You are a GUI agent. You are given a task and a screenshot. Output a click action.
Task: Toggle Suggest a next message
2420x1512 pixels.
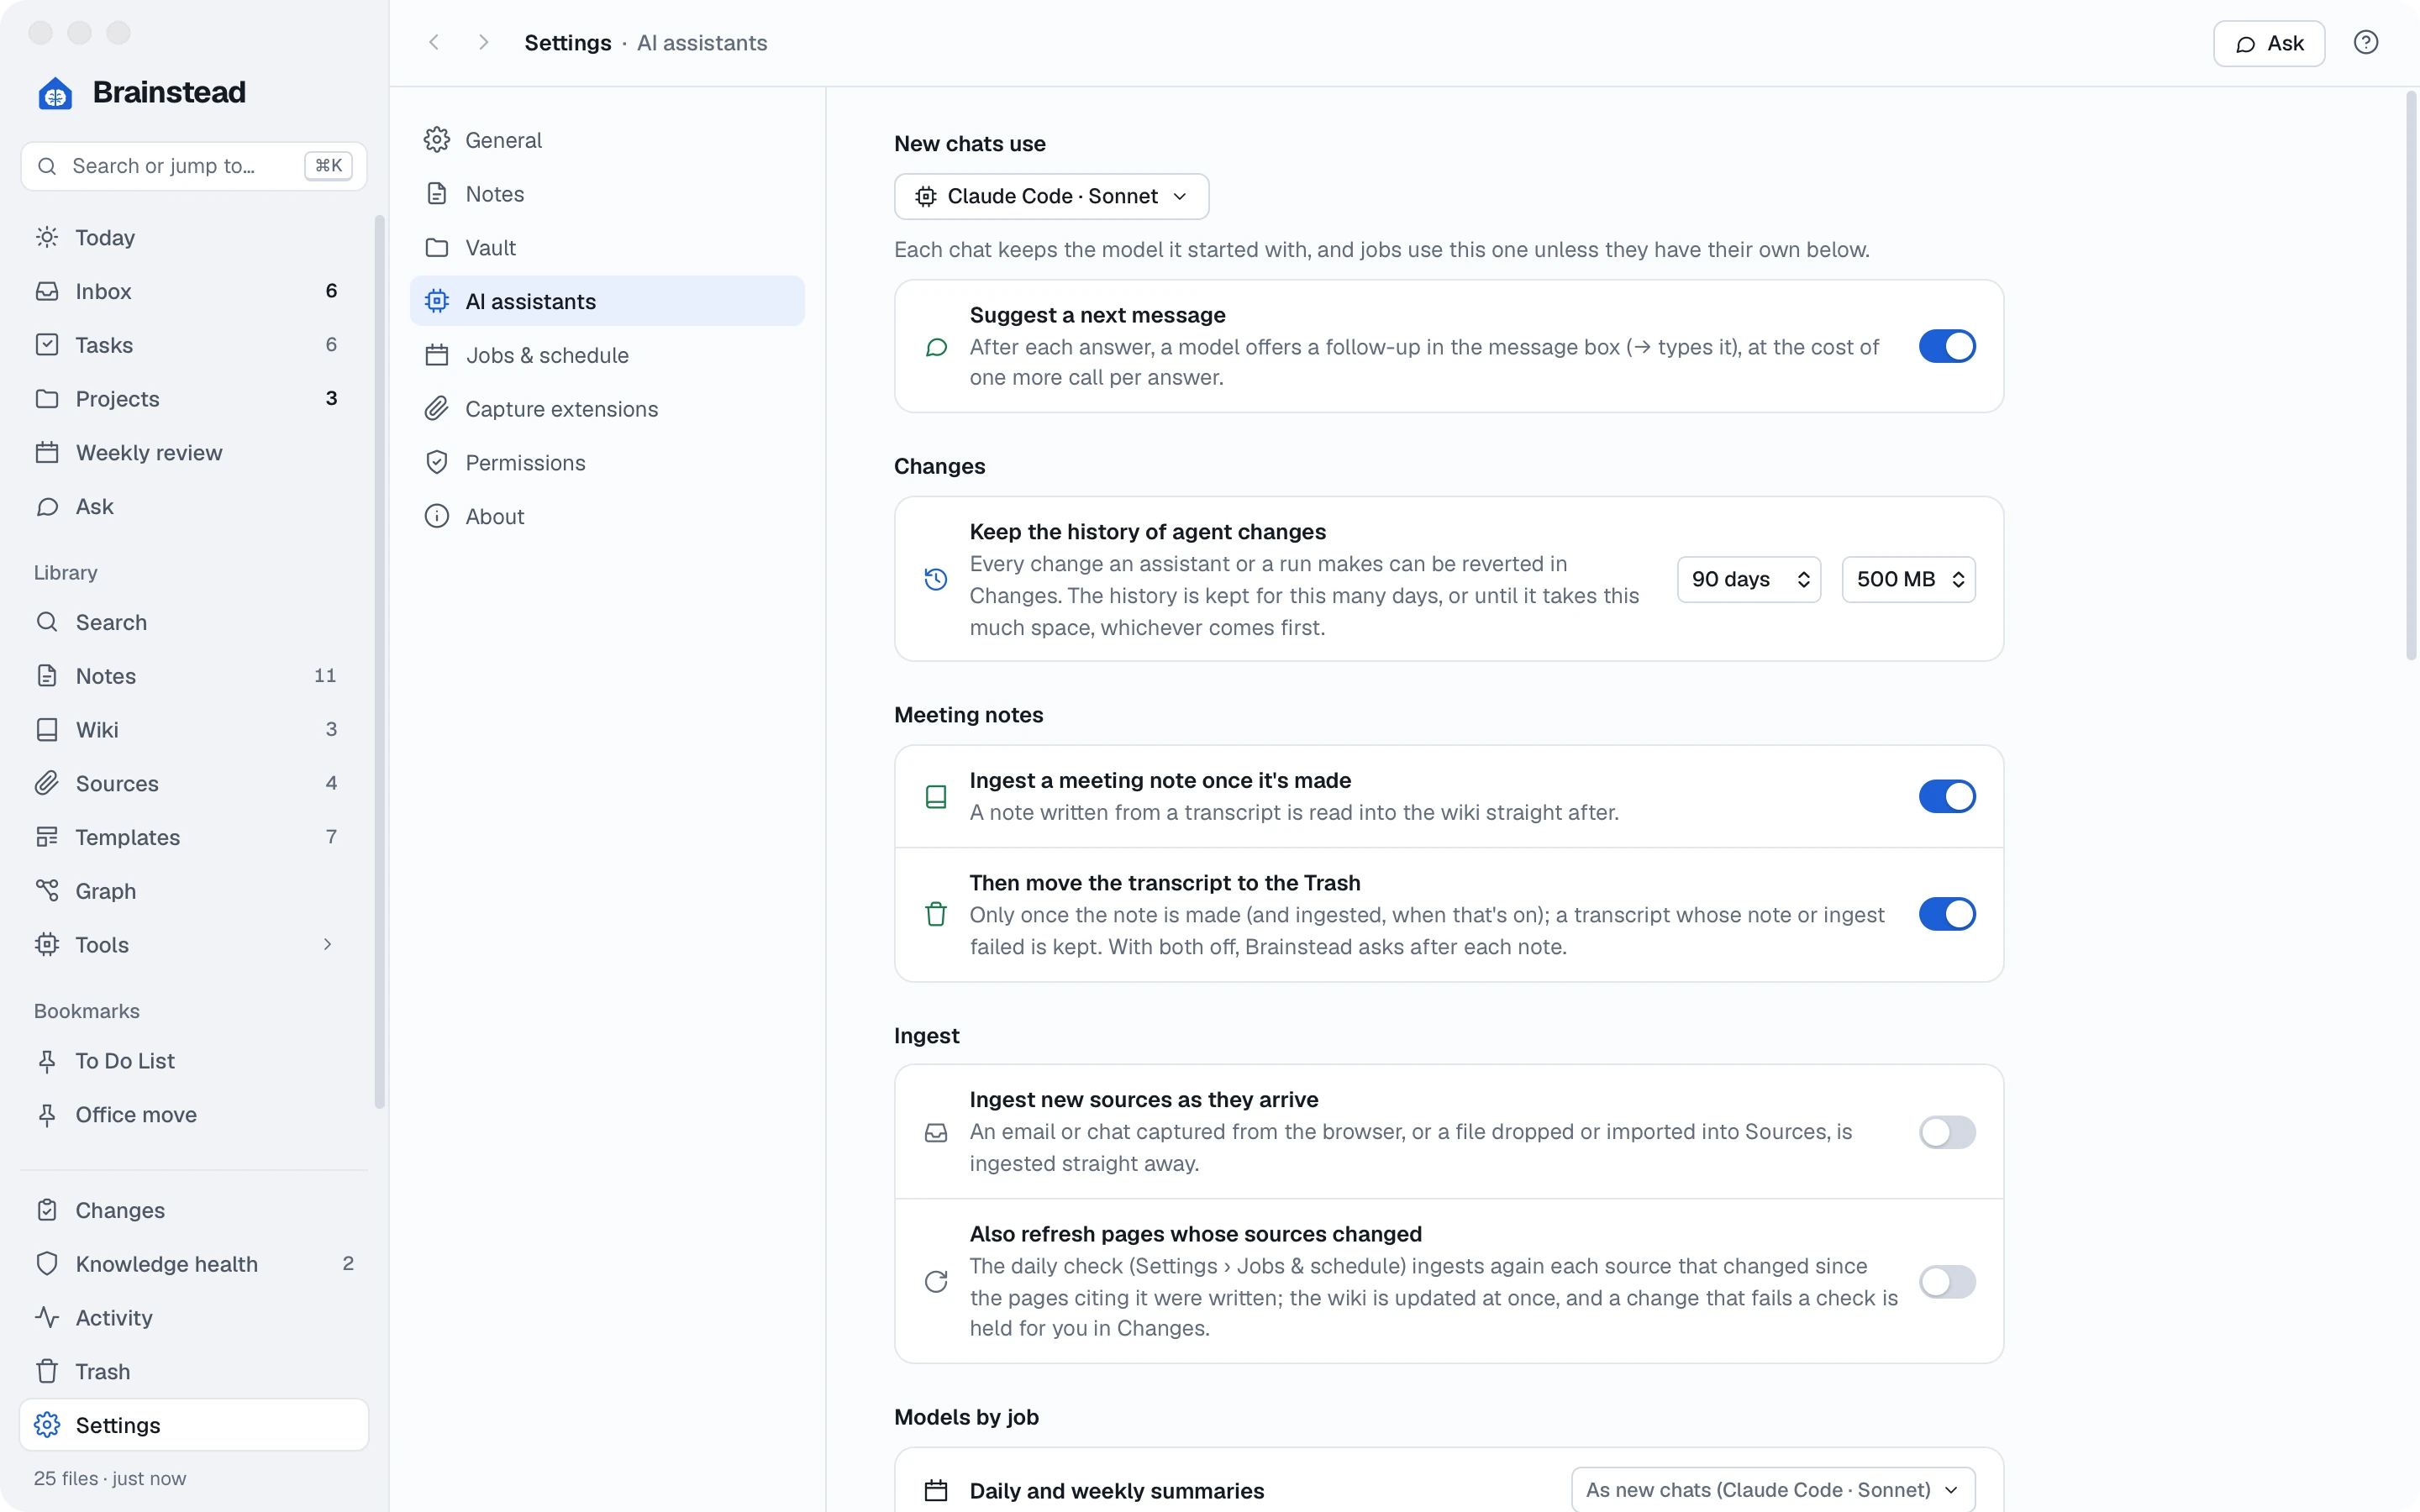click(1946, 346)
